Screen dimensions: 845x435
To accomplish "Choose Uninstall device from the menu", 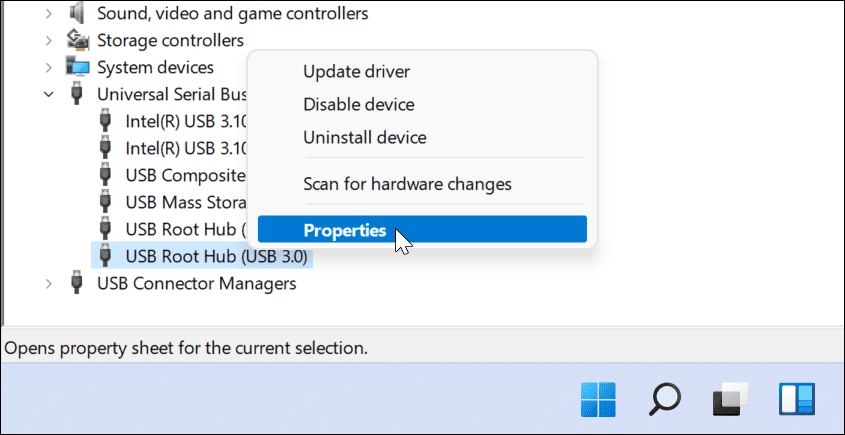I will point(364,137).
